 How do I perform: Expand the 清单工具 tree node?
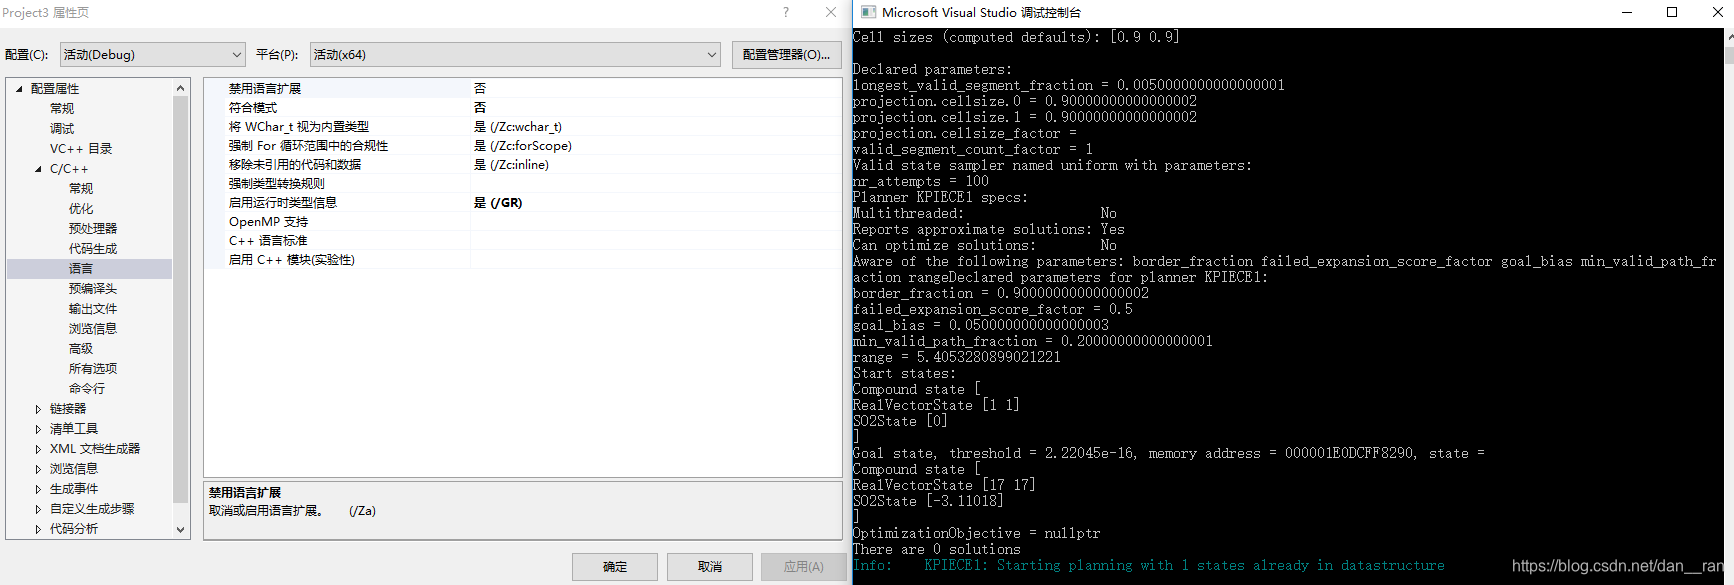point(38,429)
